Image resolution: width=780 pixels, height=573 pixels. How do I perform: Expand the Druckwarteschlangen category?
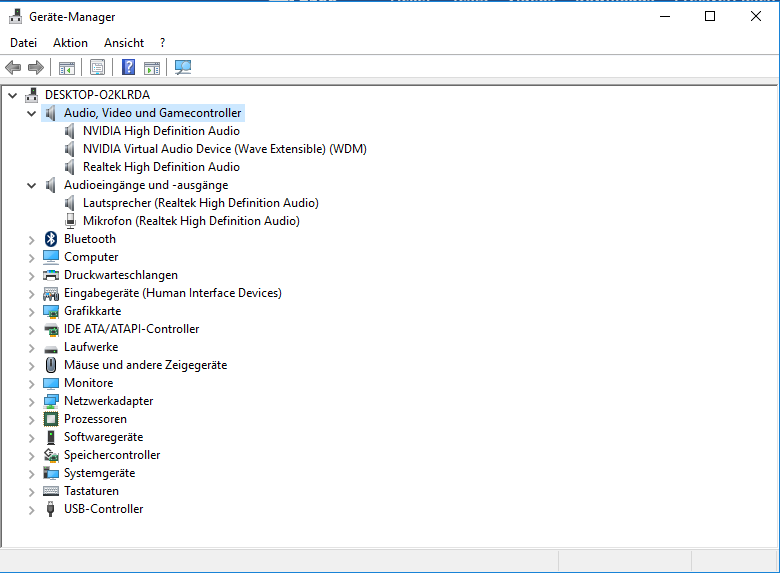[x=31, y=276]
